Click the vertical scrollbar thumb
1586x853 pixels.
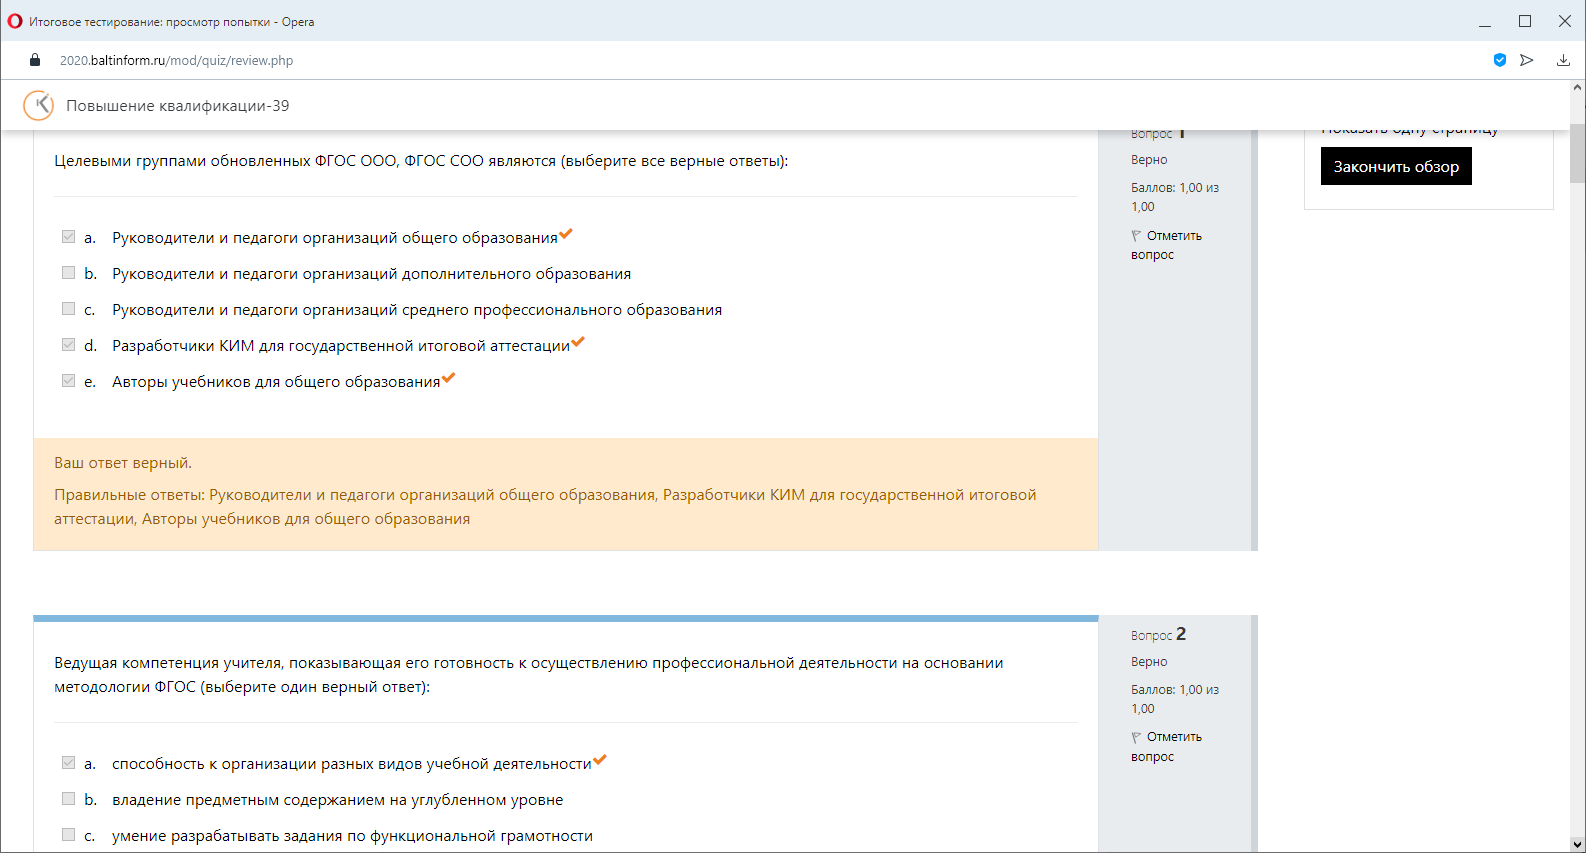pyautogui.click(x=1577, y=153)
